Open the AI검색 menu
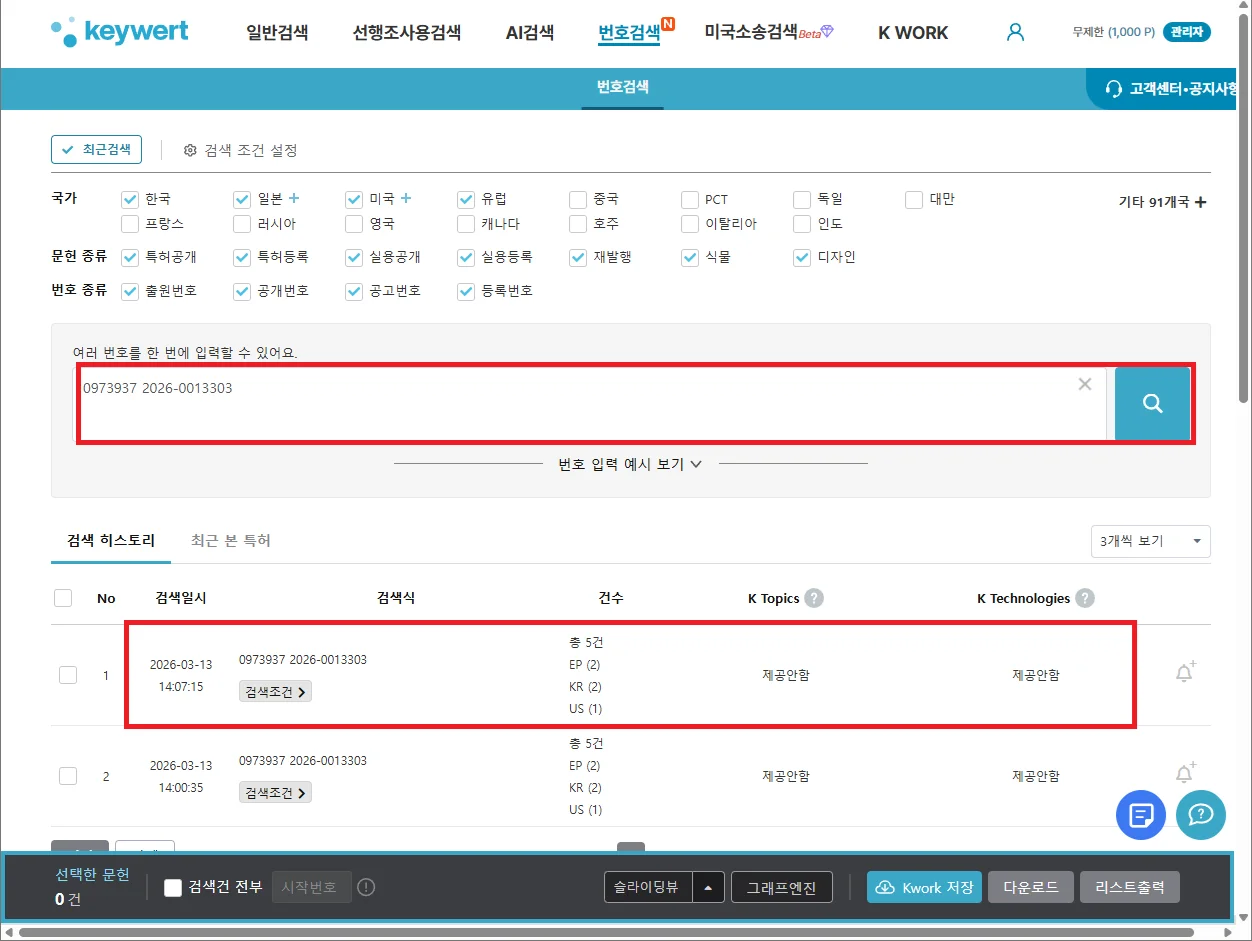 529,32
